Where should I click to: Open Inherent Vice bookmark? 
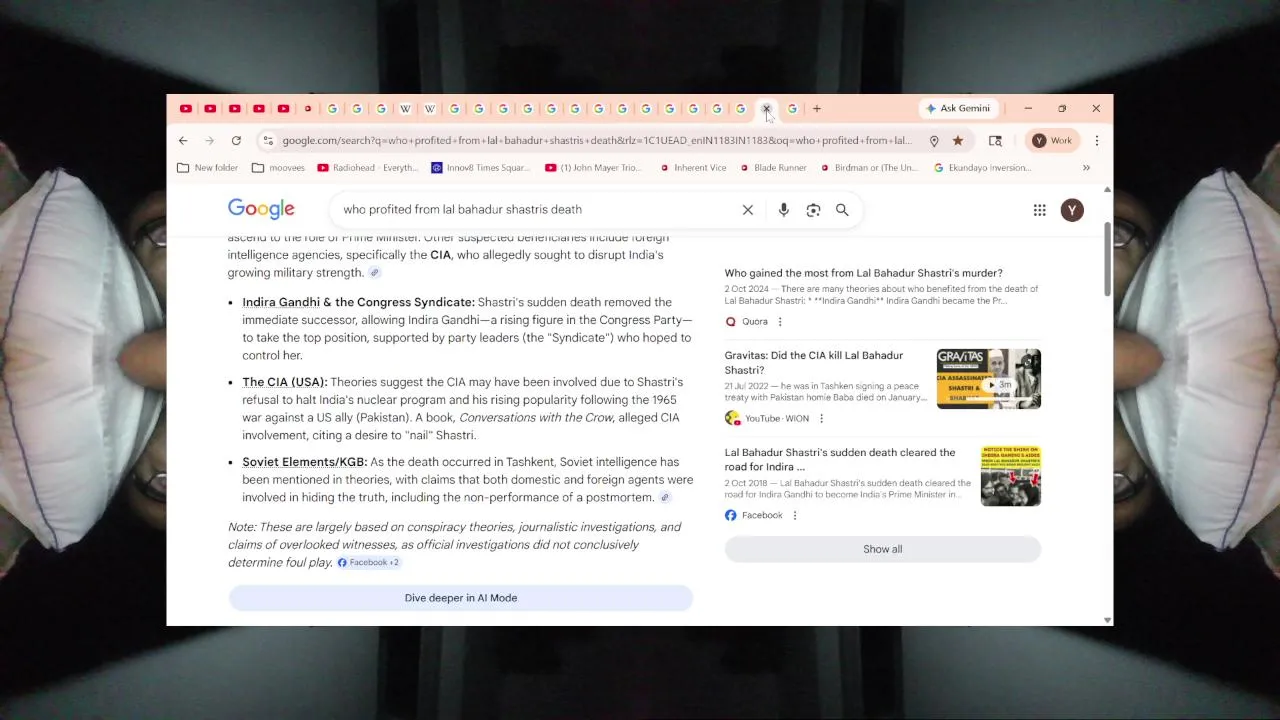click(693, 168)
